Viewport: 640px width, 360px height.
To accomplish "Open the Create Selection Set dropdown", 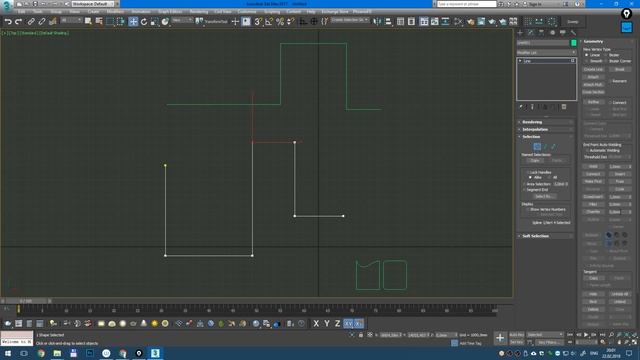I will click(349, 20).
